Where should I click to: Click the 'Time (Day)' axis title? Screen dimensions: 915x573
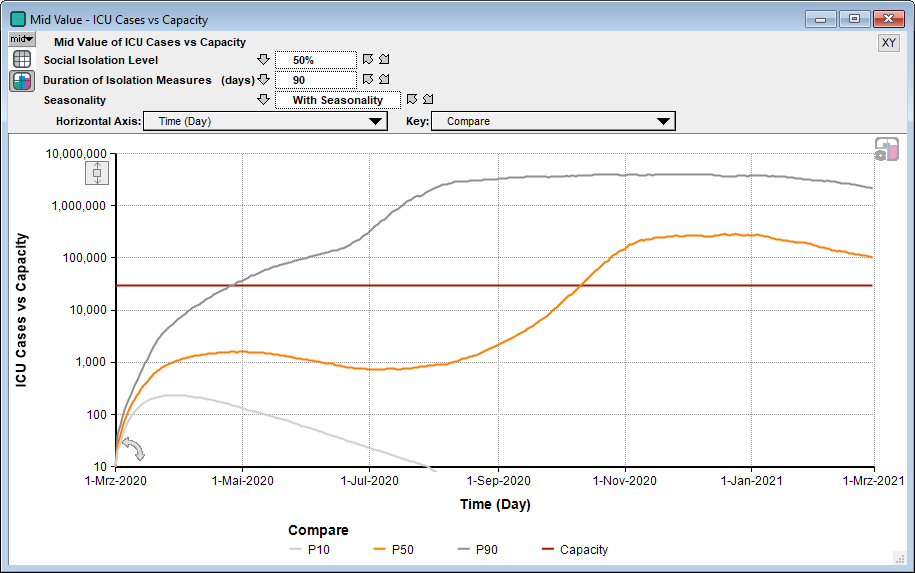[495, 504]
